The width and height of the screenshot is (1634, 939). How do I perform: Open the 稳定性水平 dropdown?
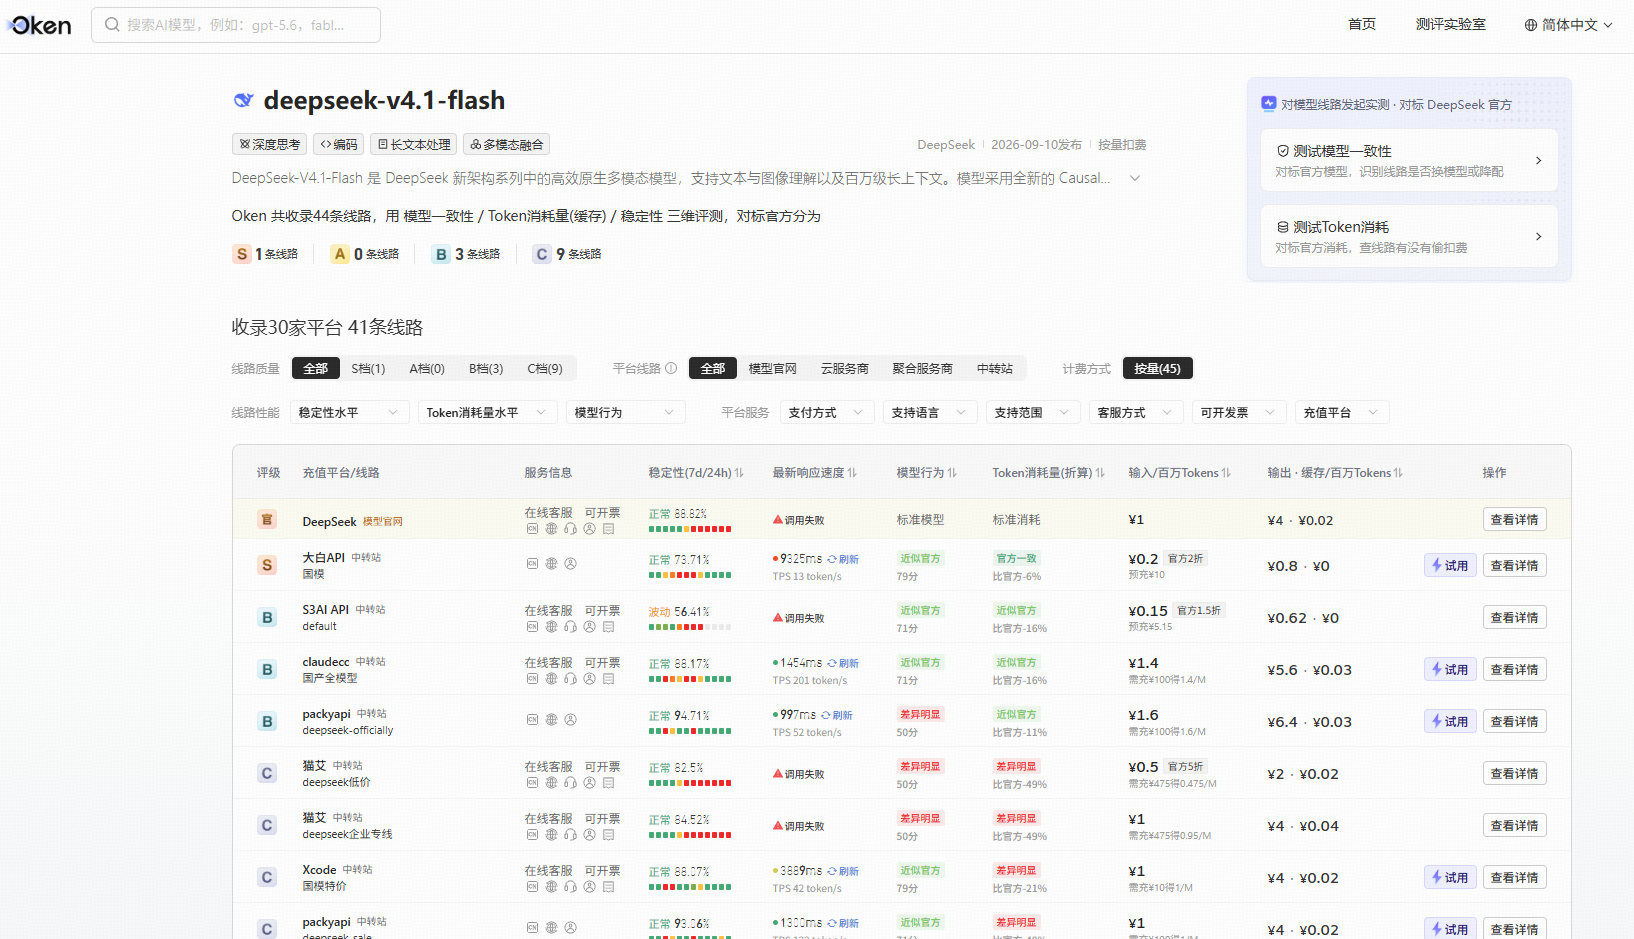(350, 412)
